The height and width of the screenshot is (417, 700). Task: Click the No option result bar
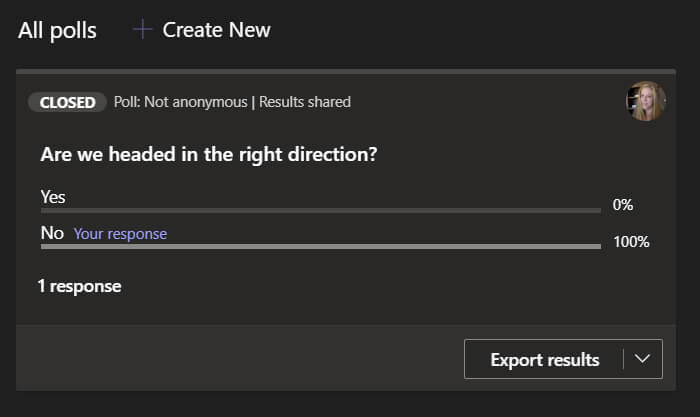point(320,246)
